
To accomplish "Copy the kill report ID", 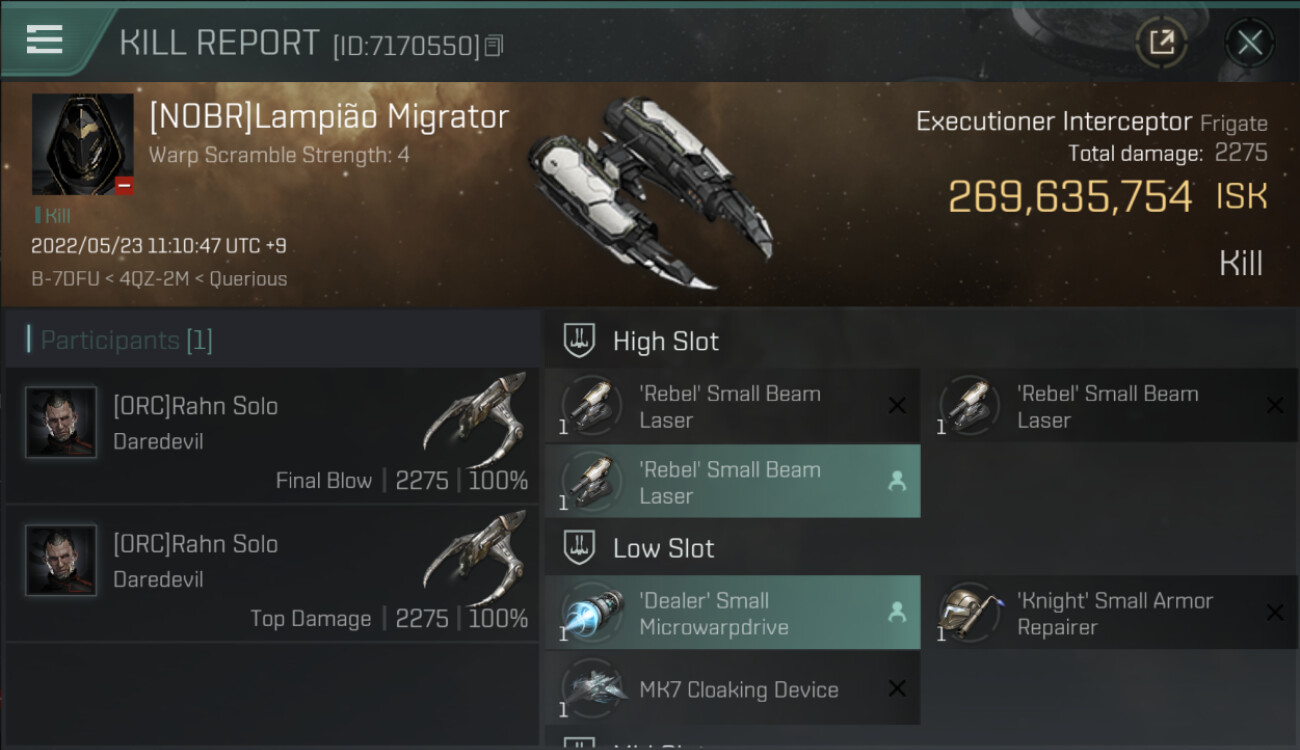I will (493, 46).
